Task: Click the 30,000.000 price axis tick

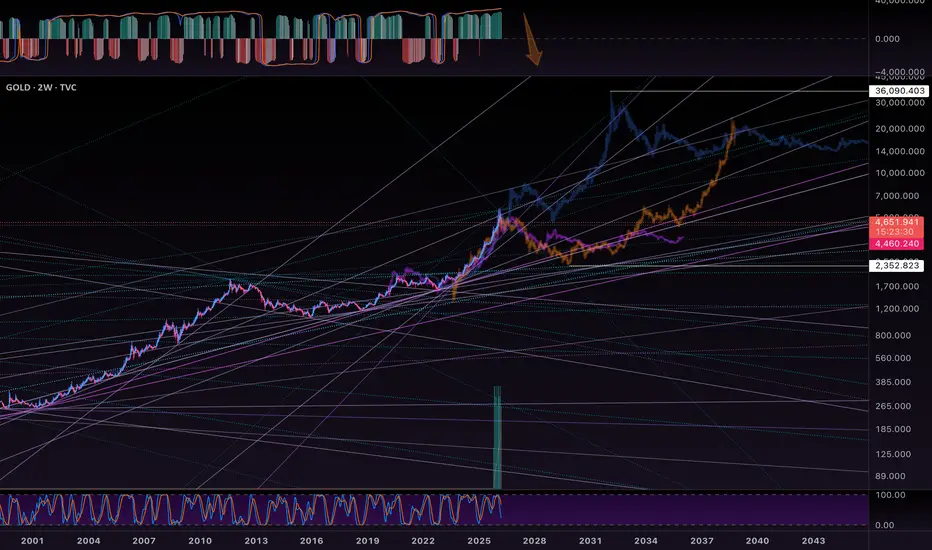Action: point(899,103)
